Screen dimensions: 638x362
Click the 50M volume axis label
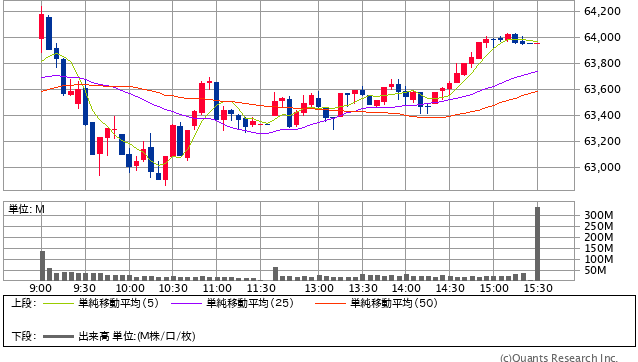pos(595,270)
